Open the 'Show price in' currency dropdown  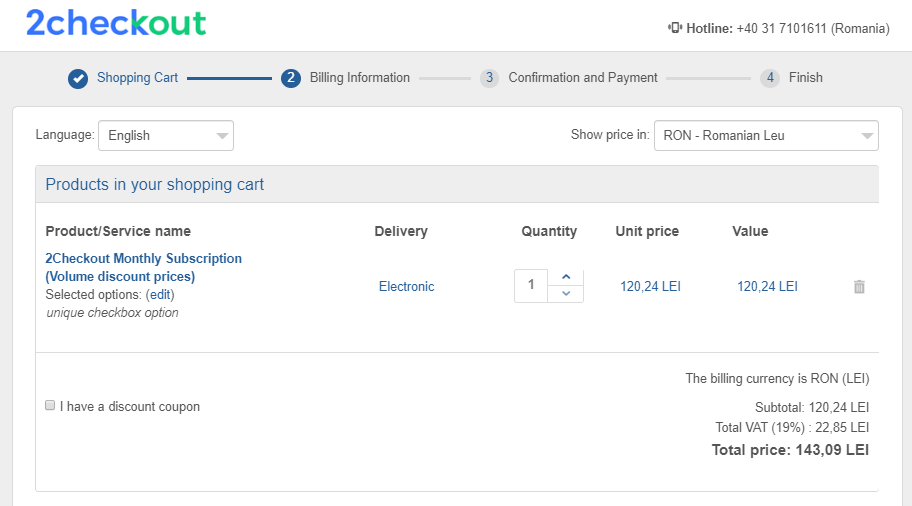(766, 136)
